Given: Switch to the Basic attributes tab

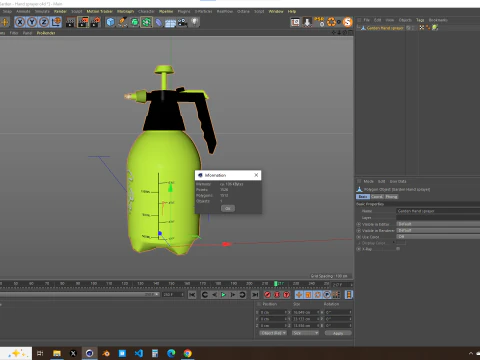Looking at the screenshot, I should pos(363,197).
